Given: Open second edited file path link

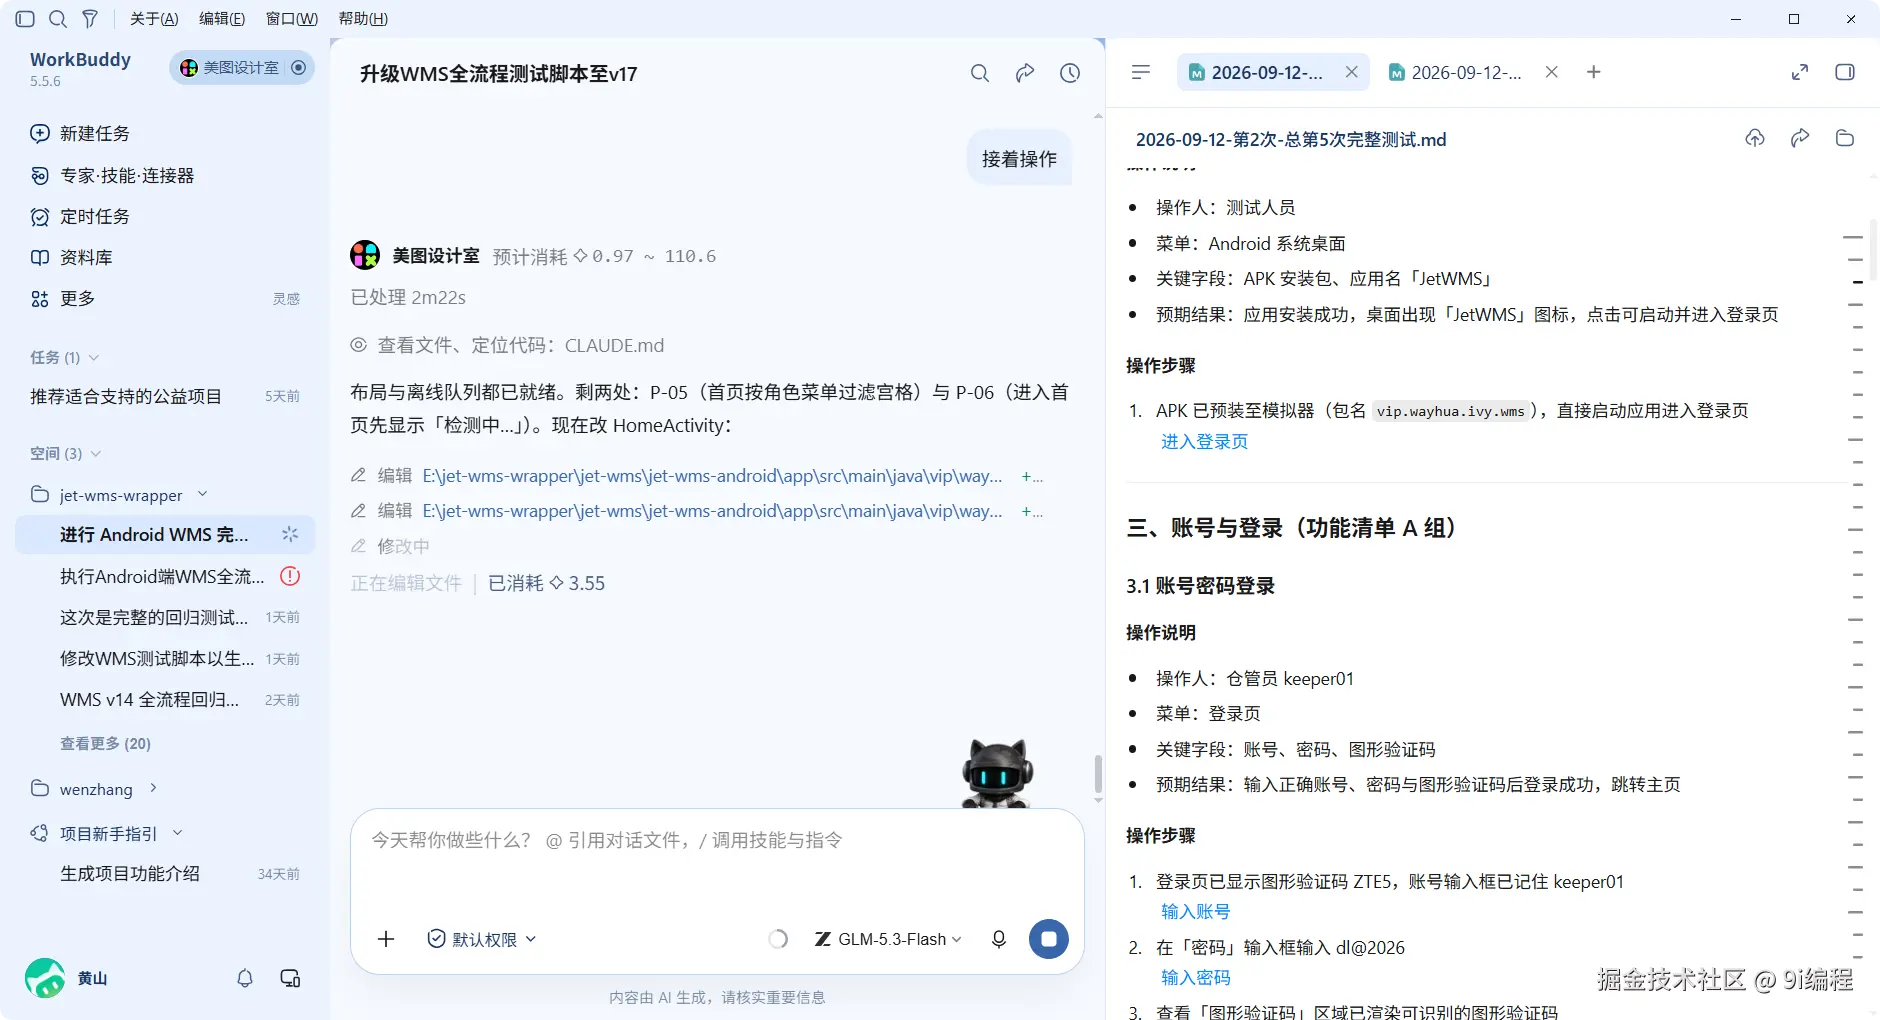Looking at the screenshot, I should (712, 511).
